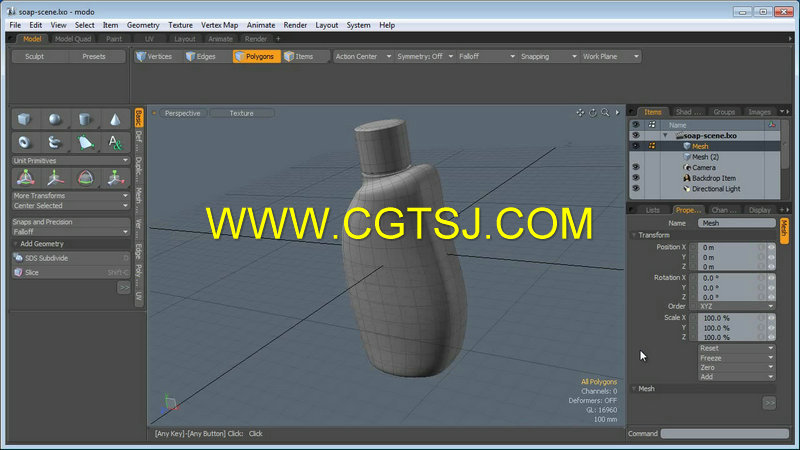Click the mesh Name input field
The height and width of the screenshot is (450, 800).
click(x=736, y=223)
